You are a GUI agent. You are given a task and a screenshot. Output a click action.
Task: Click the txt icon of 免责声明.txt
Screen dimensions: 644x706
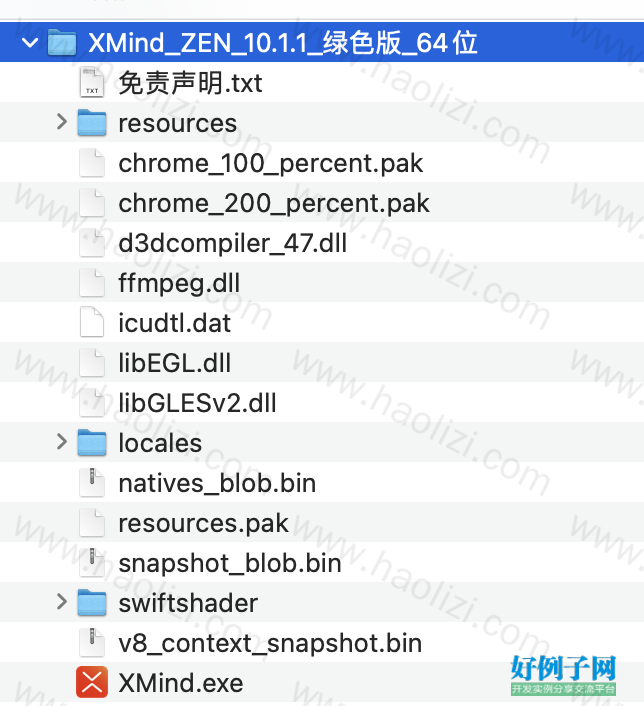[92, 82]
